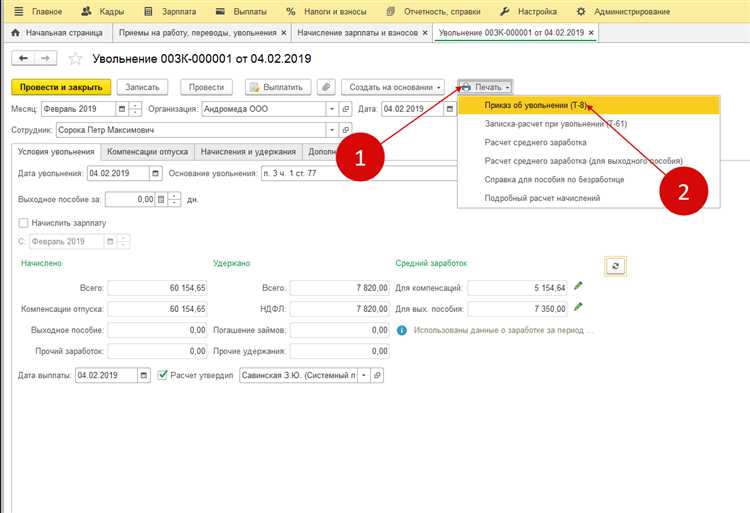Enable the 'Начислить зарплату' checkbox

(24, 222)
